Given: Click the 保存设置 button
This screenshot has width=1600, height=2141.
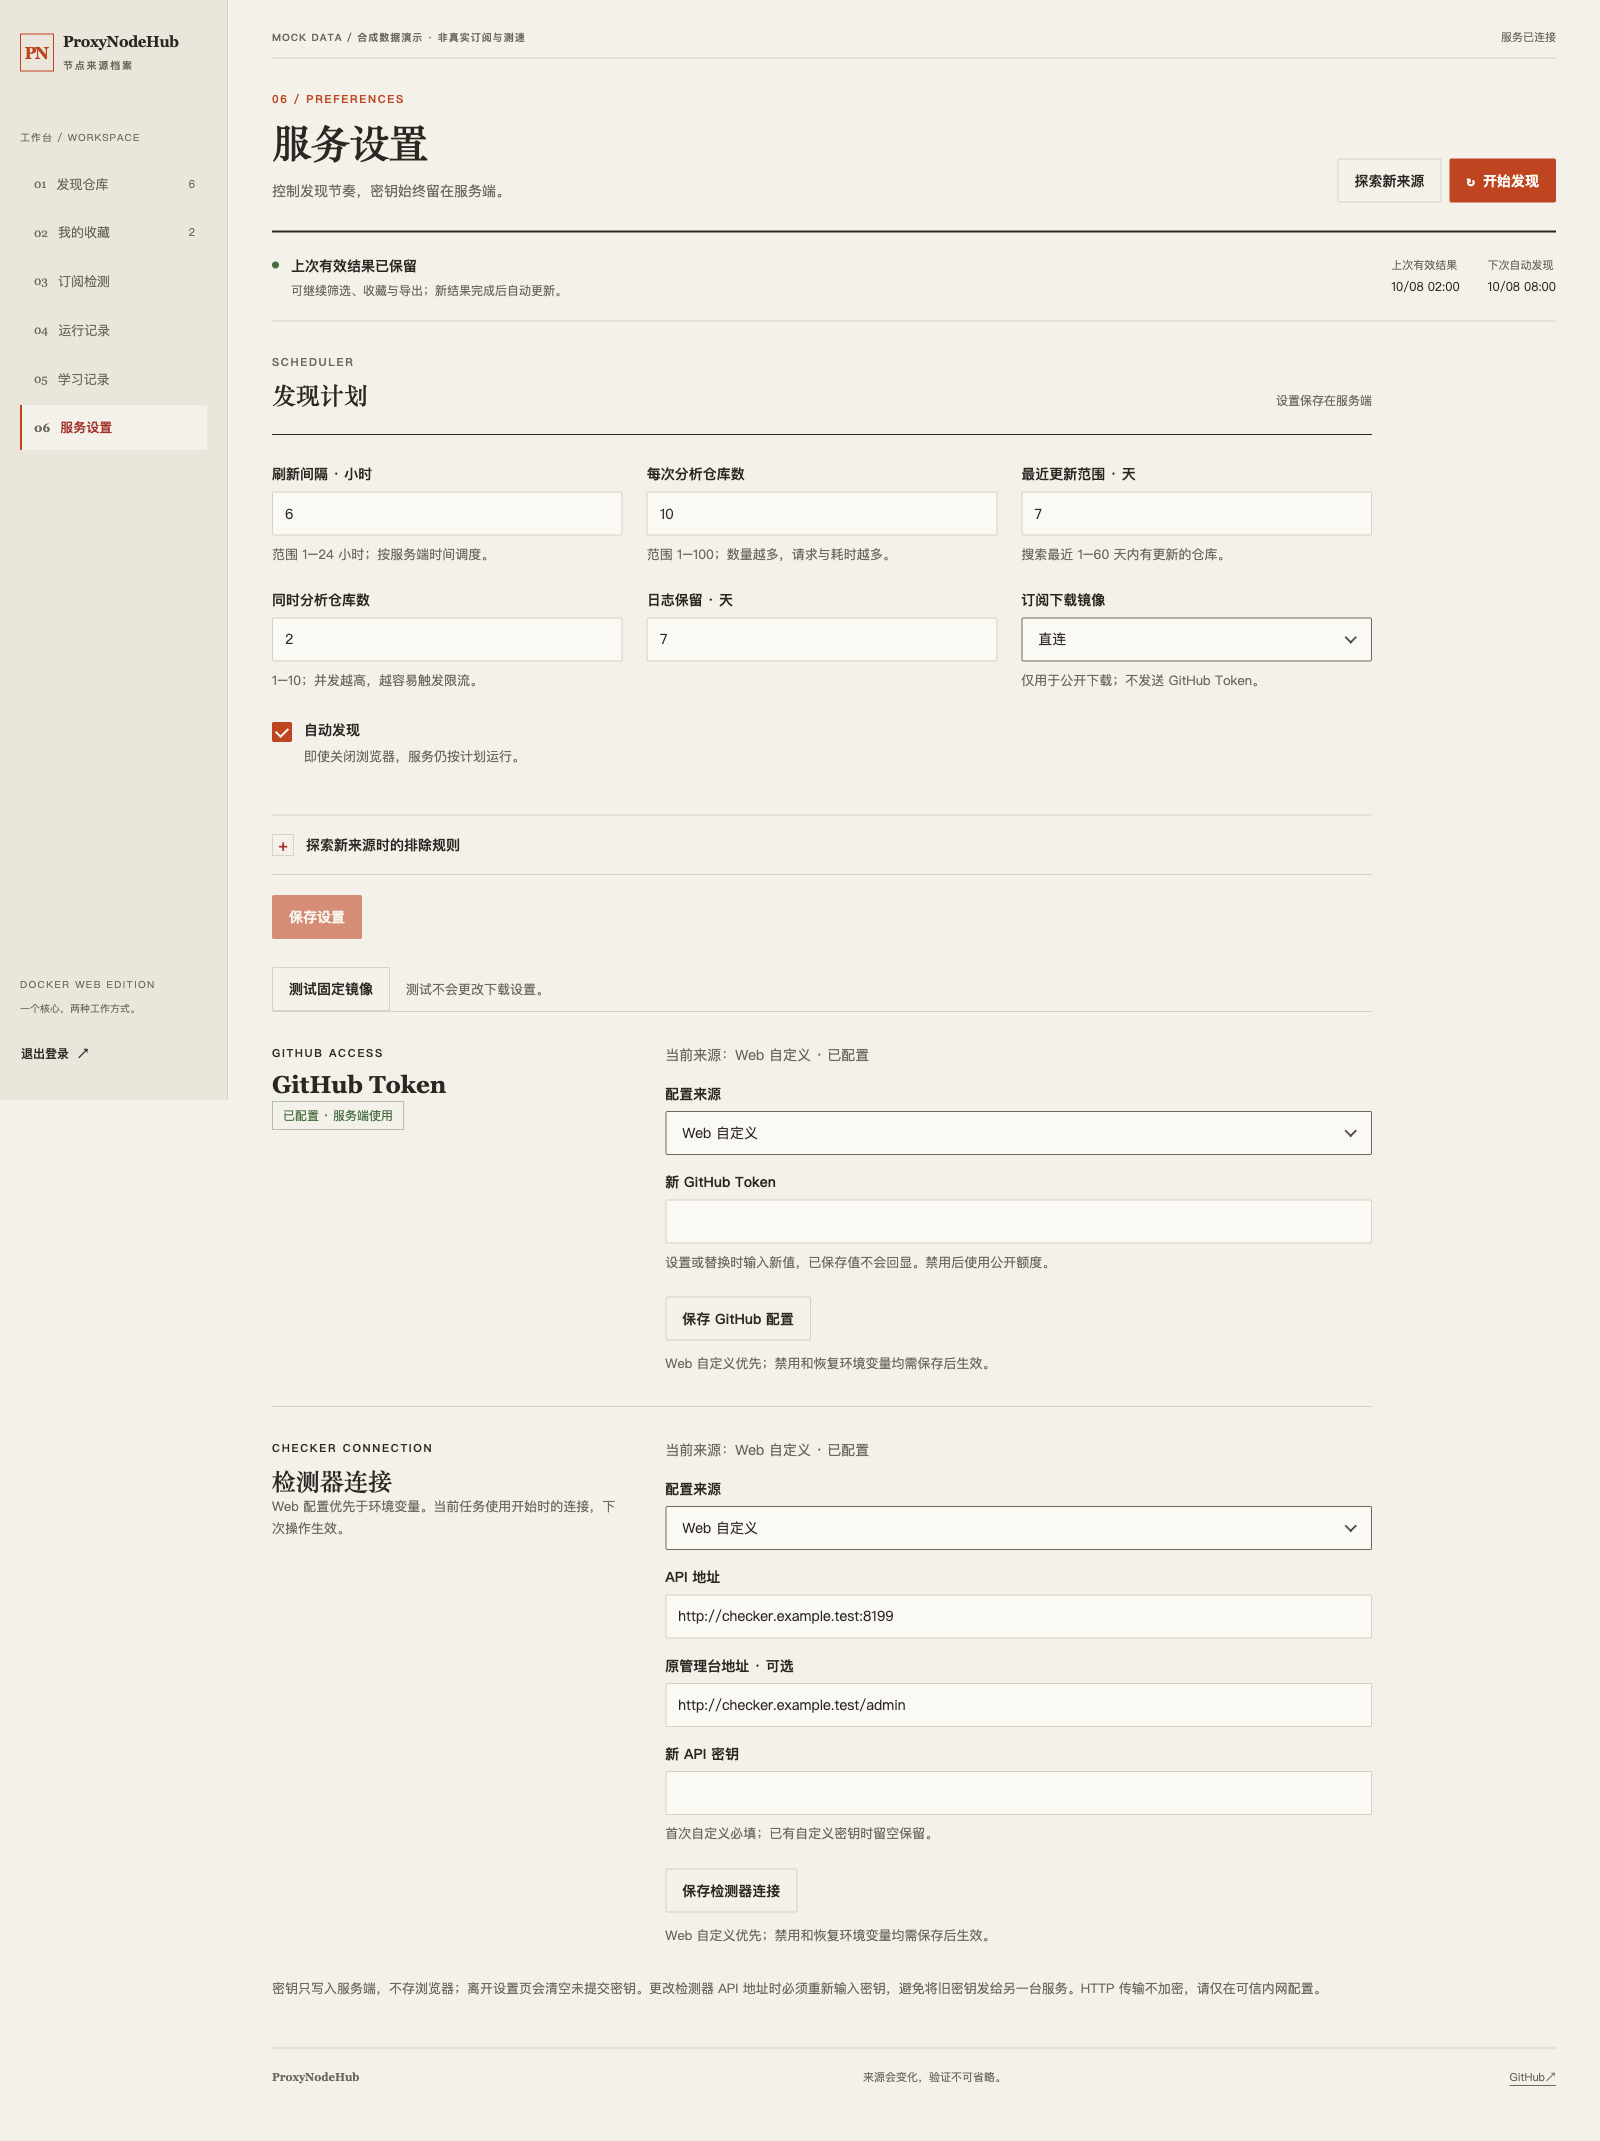Looking at the screenshot, I should [317, 917].
